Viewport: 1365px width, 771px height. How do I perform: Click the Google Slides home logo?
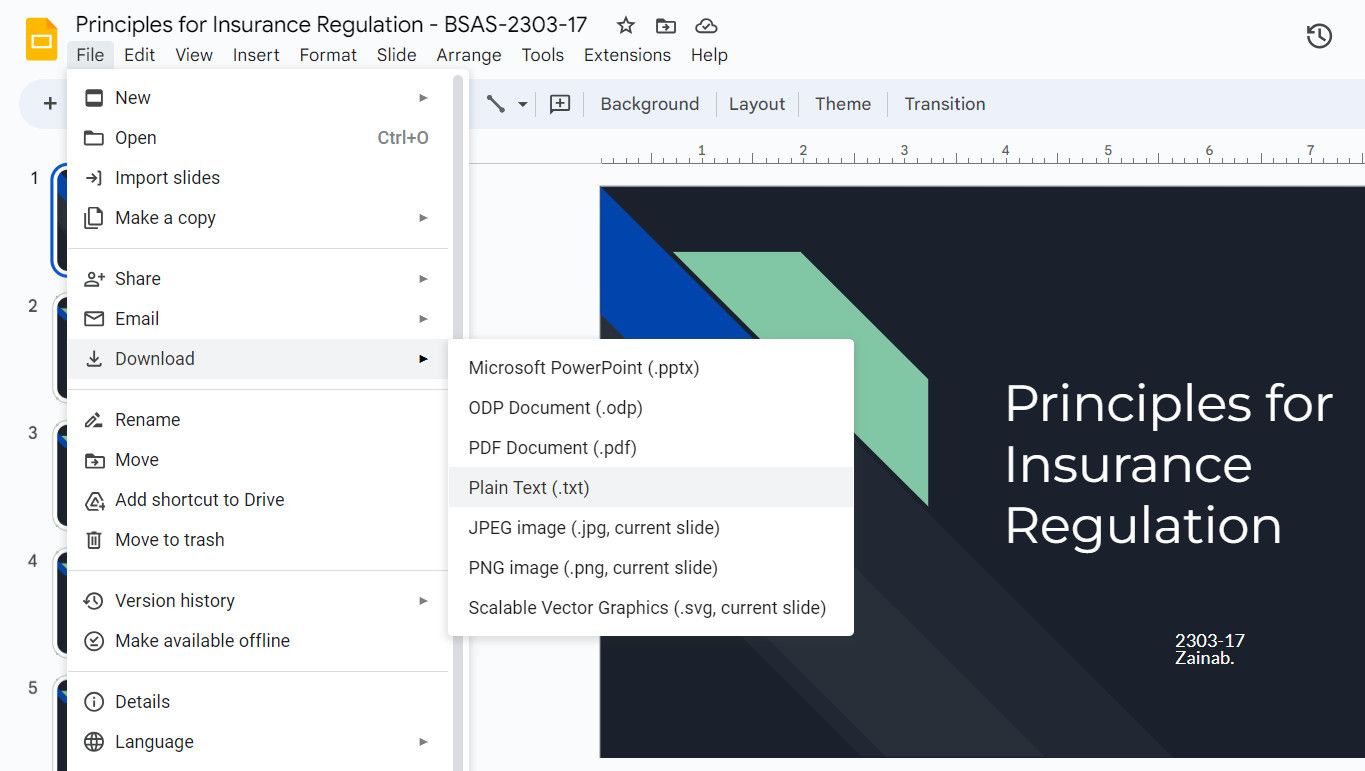tap(41, 40)
